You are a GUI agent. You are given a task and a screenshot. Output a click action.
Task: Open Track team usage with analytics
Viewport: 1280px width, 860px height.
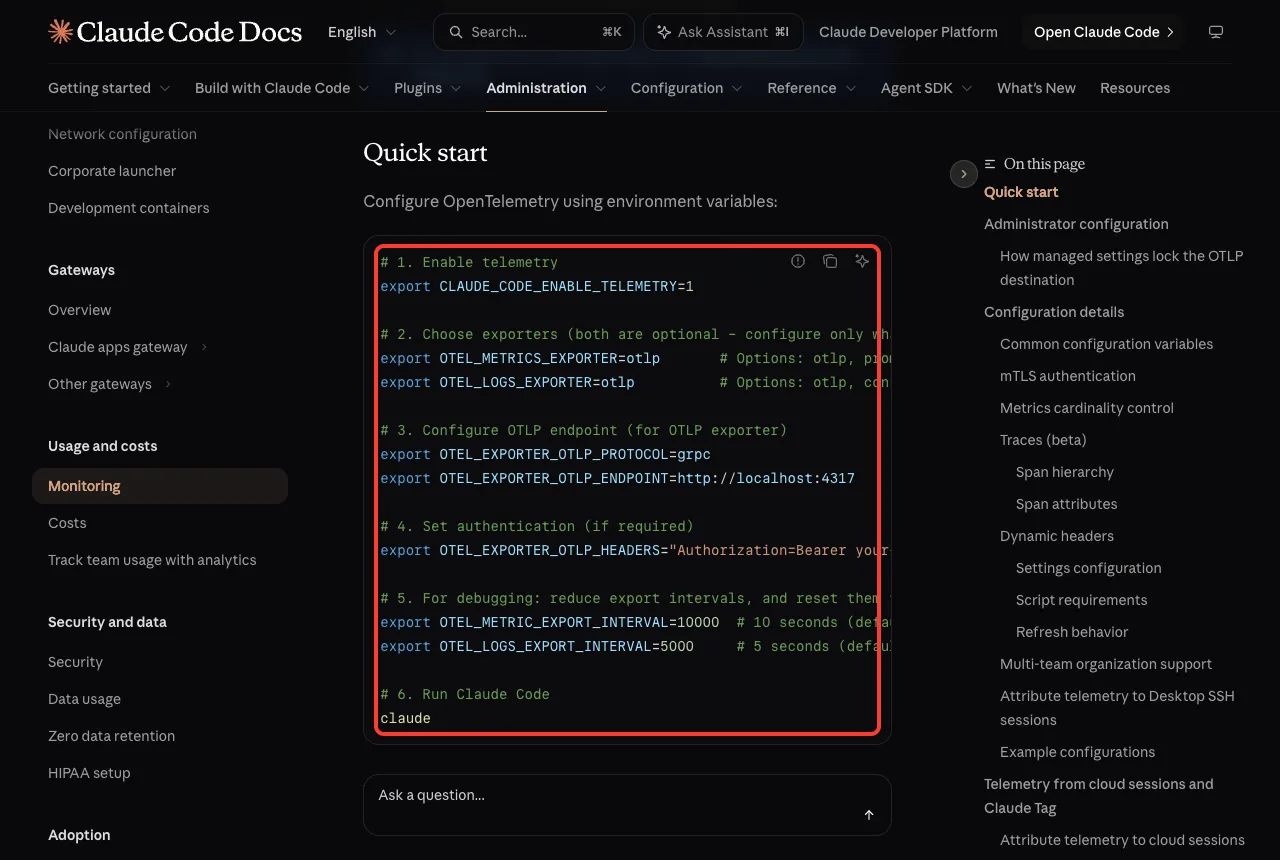click(x=152, y=560)
